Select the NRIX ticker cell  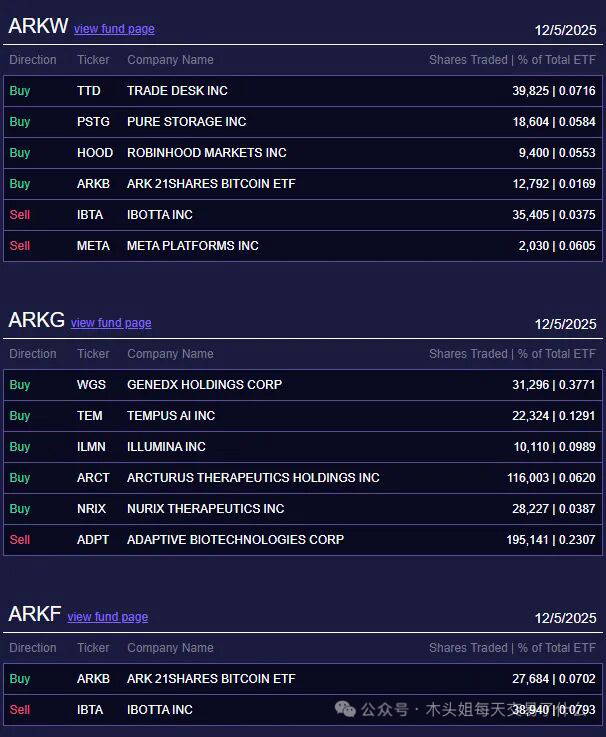click(x=91, y=509)
